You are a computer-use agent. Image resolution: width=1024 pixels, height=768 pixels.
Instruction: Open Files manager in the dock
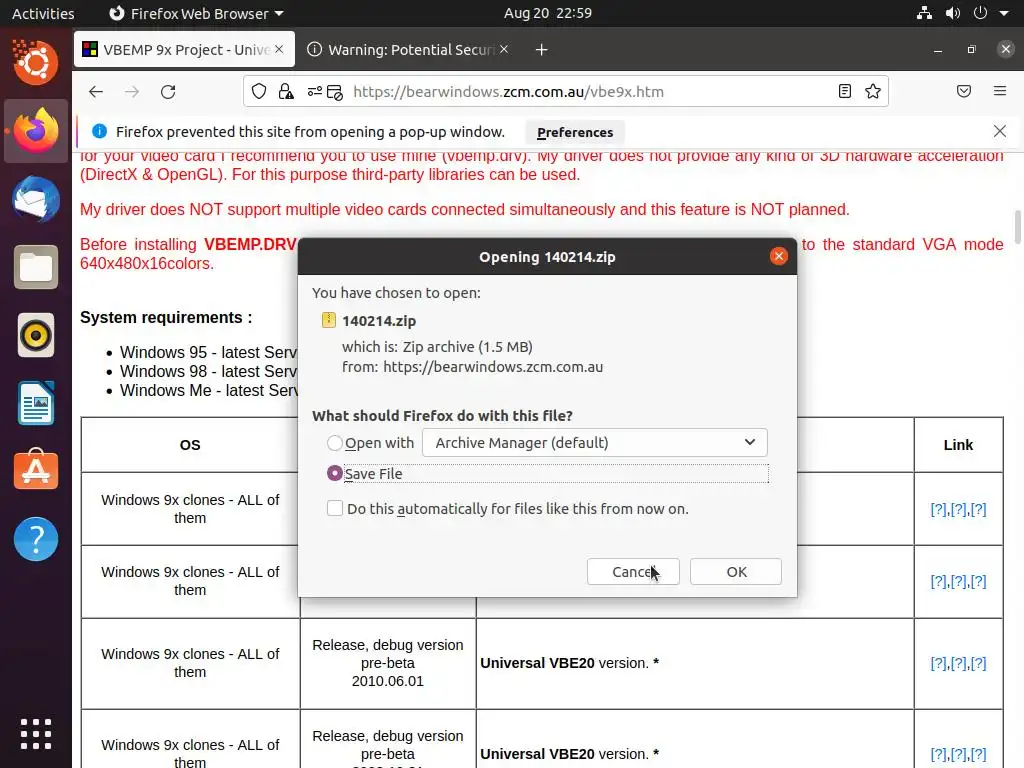(36, 267)
